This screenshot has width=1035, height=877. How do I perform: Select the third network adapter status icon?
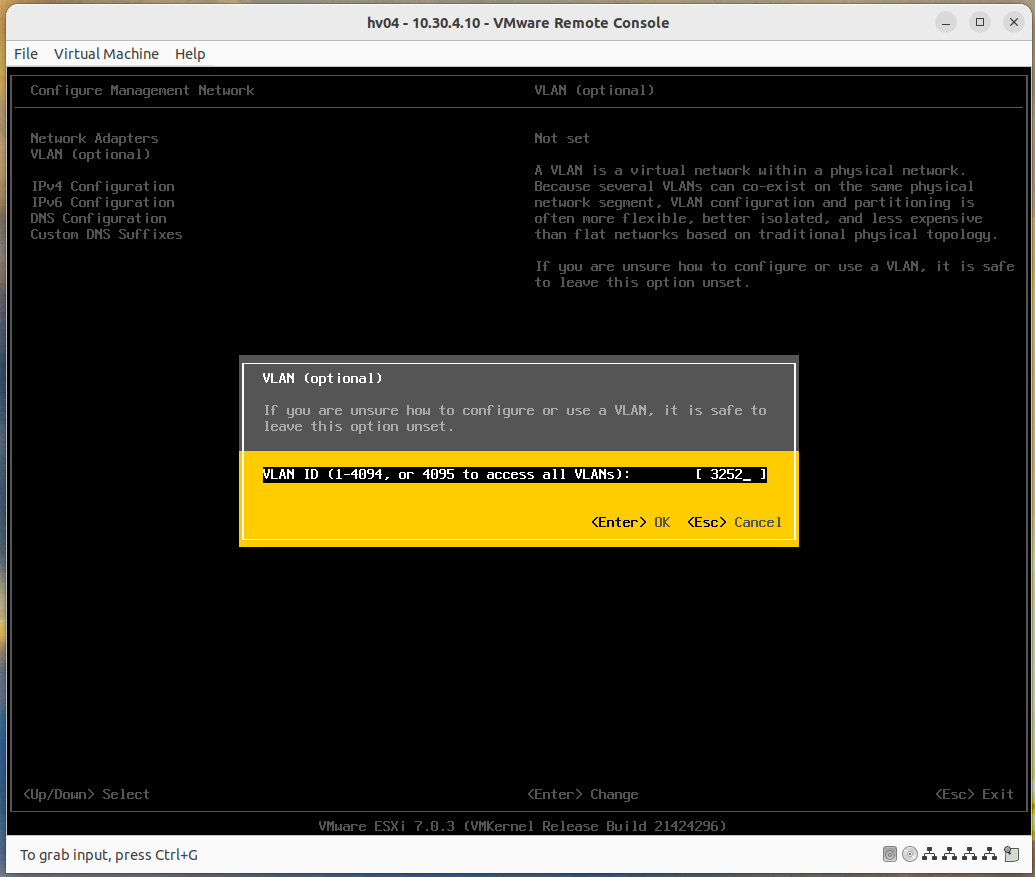click(x=970, y=854)
